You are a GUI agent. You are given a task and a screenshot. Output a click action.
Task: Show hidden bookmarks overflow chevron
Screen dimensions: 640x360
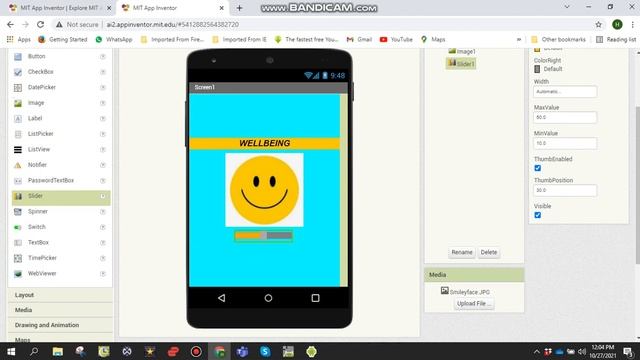coord(519,40)
